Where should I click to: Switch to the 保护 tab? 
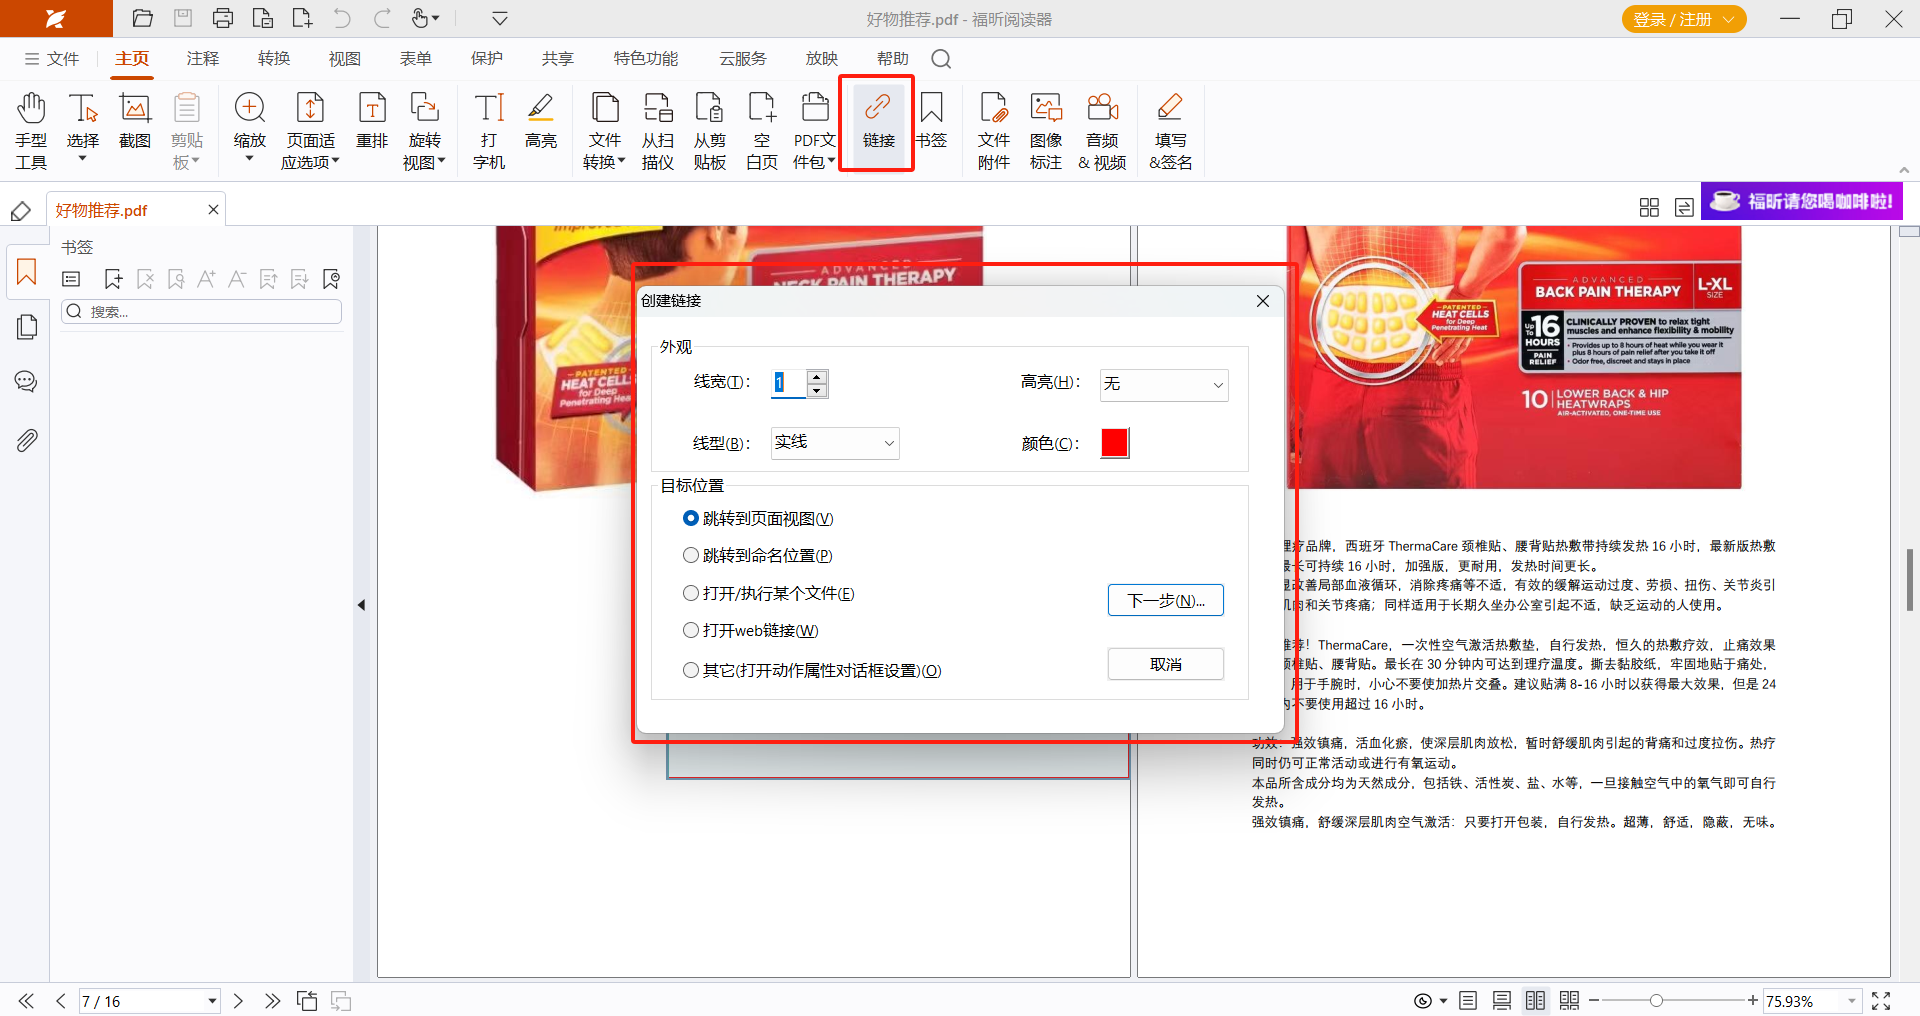point(487,59)
